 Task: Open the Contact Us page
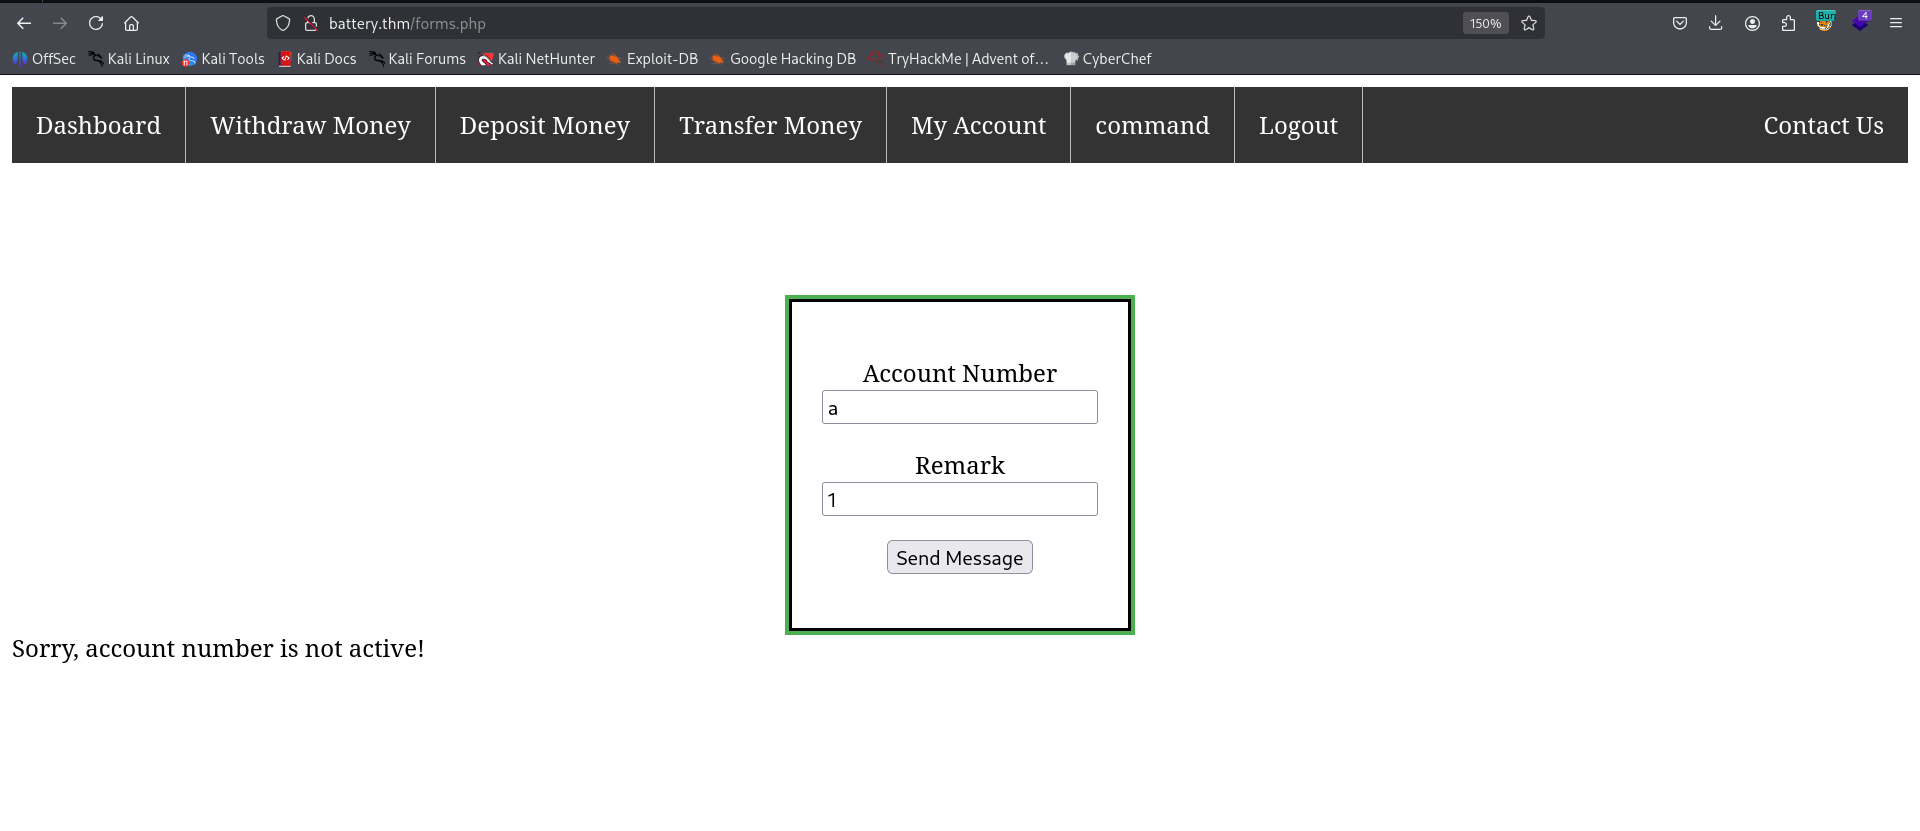1824,125
